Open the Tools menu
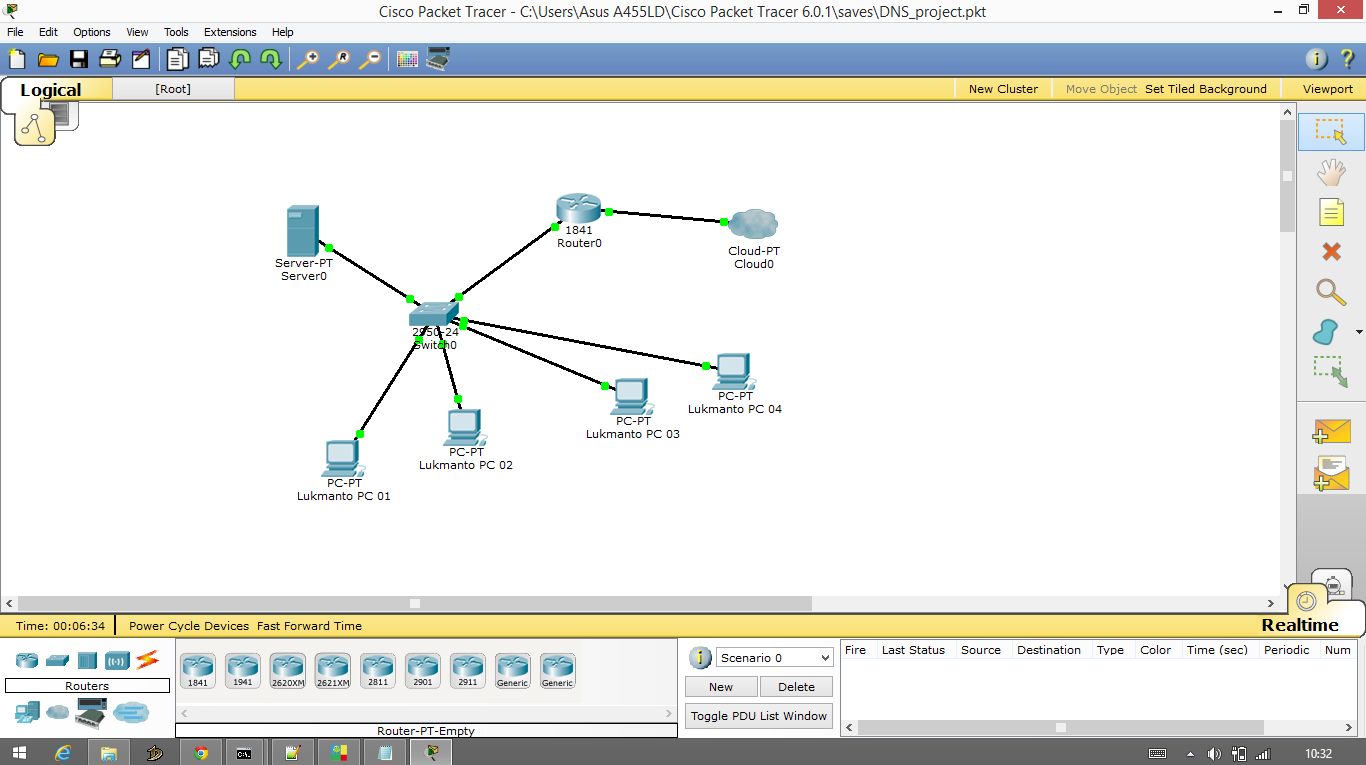Screen dimensions: 1366x765 176,32
